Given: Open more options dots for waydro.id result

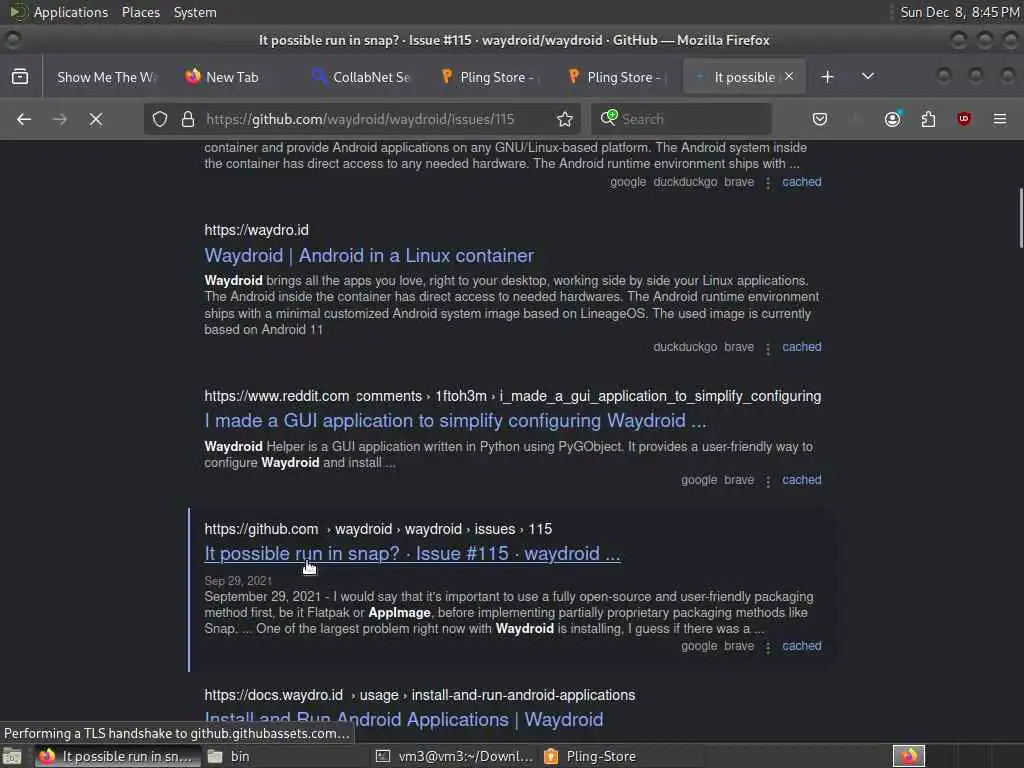Looking at the screenshot, I should point(767,348).
